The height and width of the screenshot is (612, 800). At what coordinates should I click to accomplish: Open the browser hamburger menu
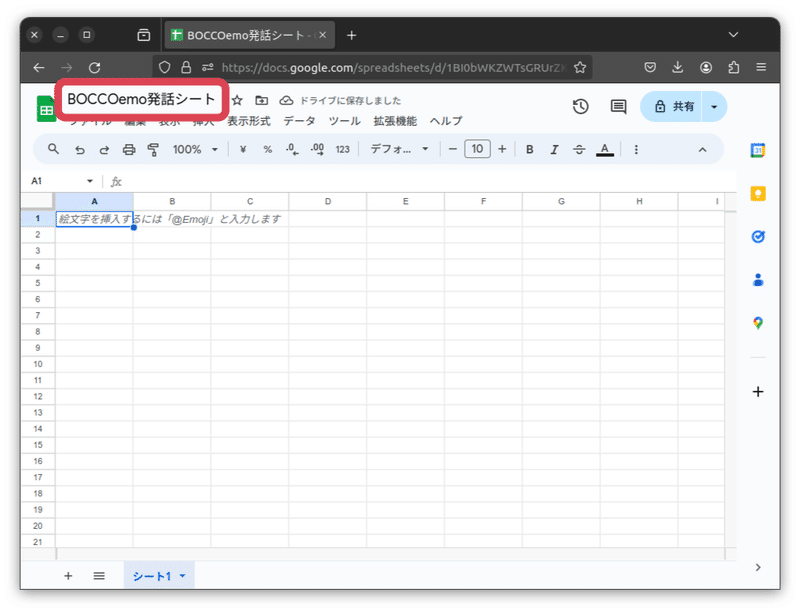(x=761, y=67)
